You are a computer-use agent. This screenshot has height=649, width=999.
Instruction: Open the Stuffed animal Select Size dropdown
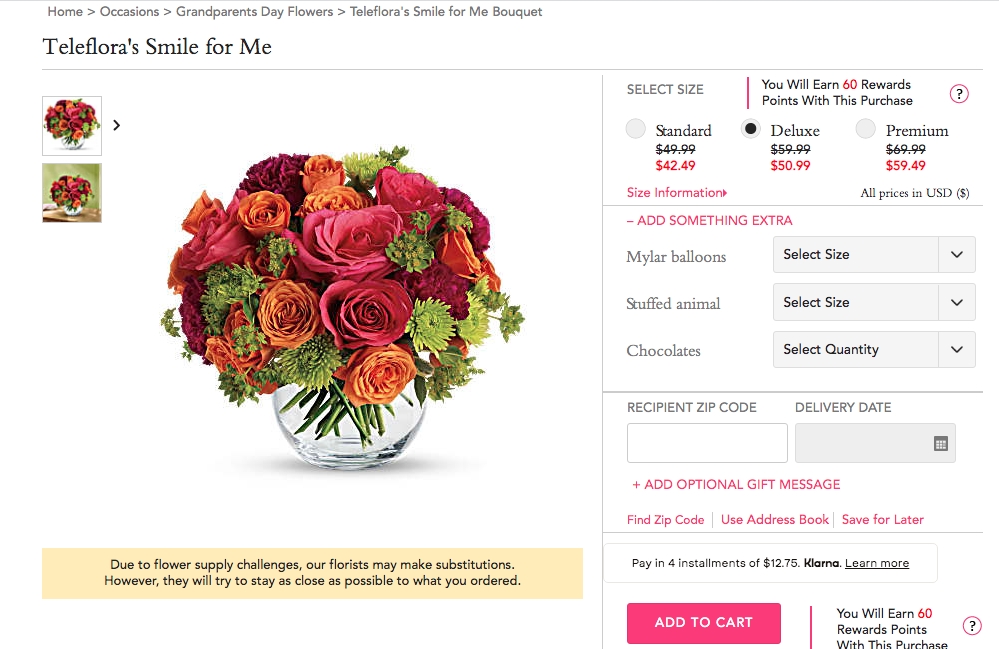(872, 302)
